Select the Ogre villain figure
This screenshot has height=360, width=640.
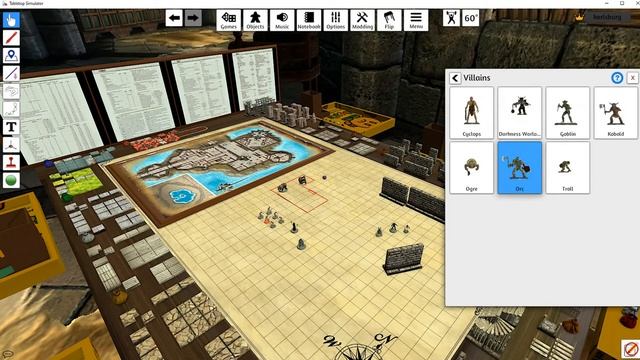(471, 167)
